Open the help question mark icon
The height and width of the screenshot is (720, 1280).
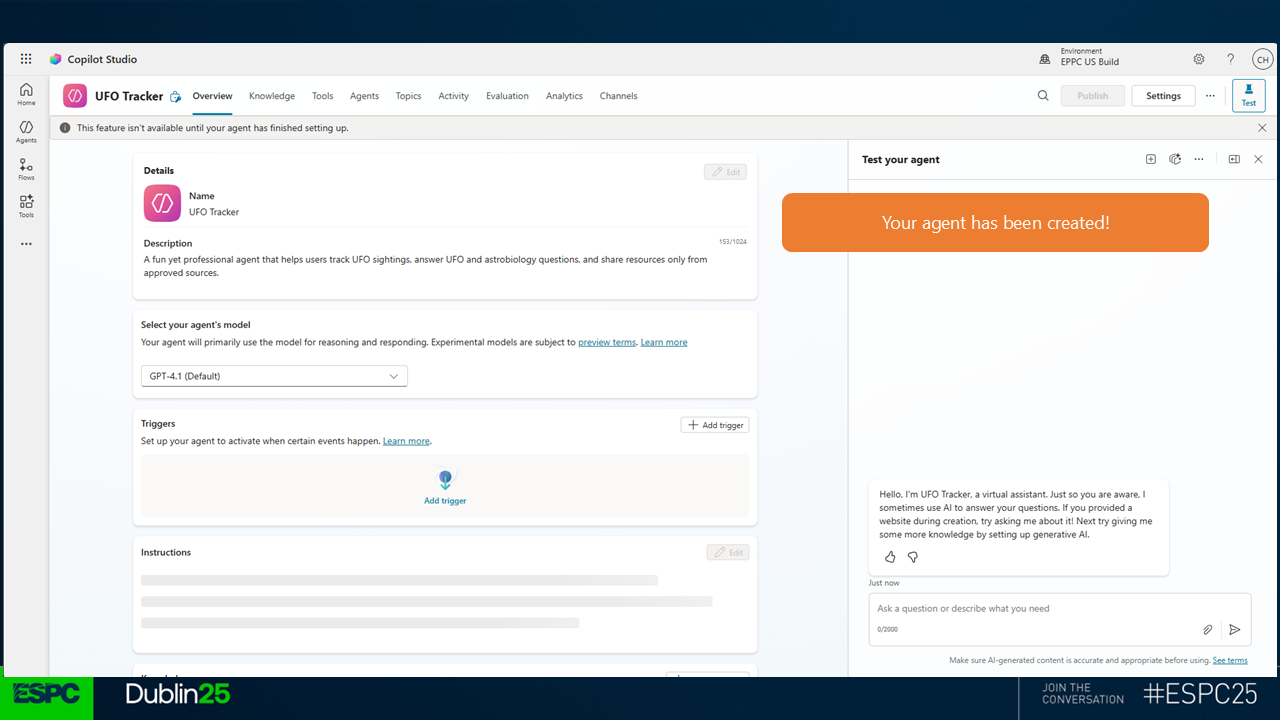coord(1231,59)
